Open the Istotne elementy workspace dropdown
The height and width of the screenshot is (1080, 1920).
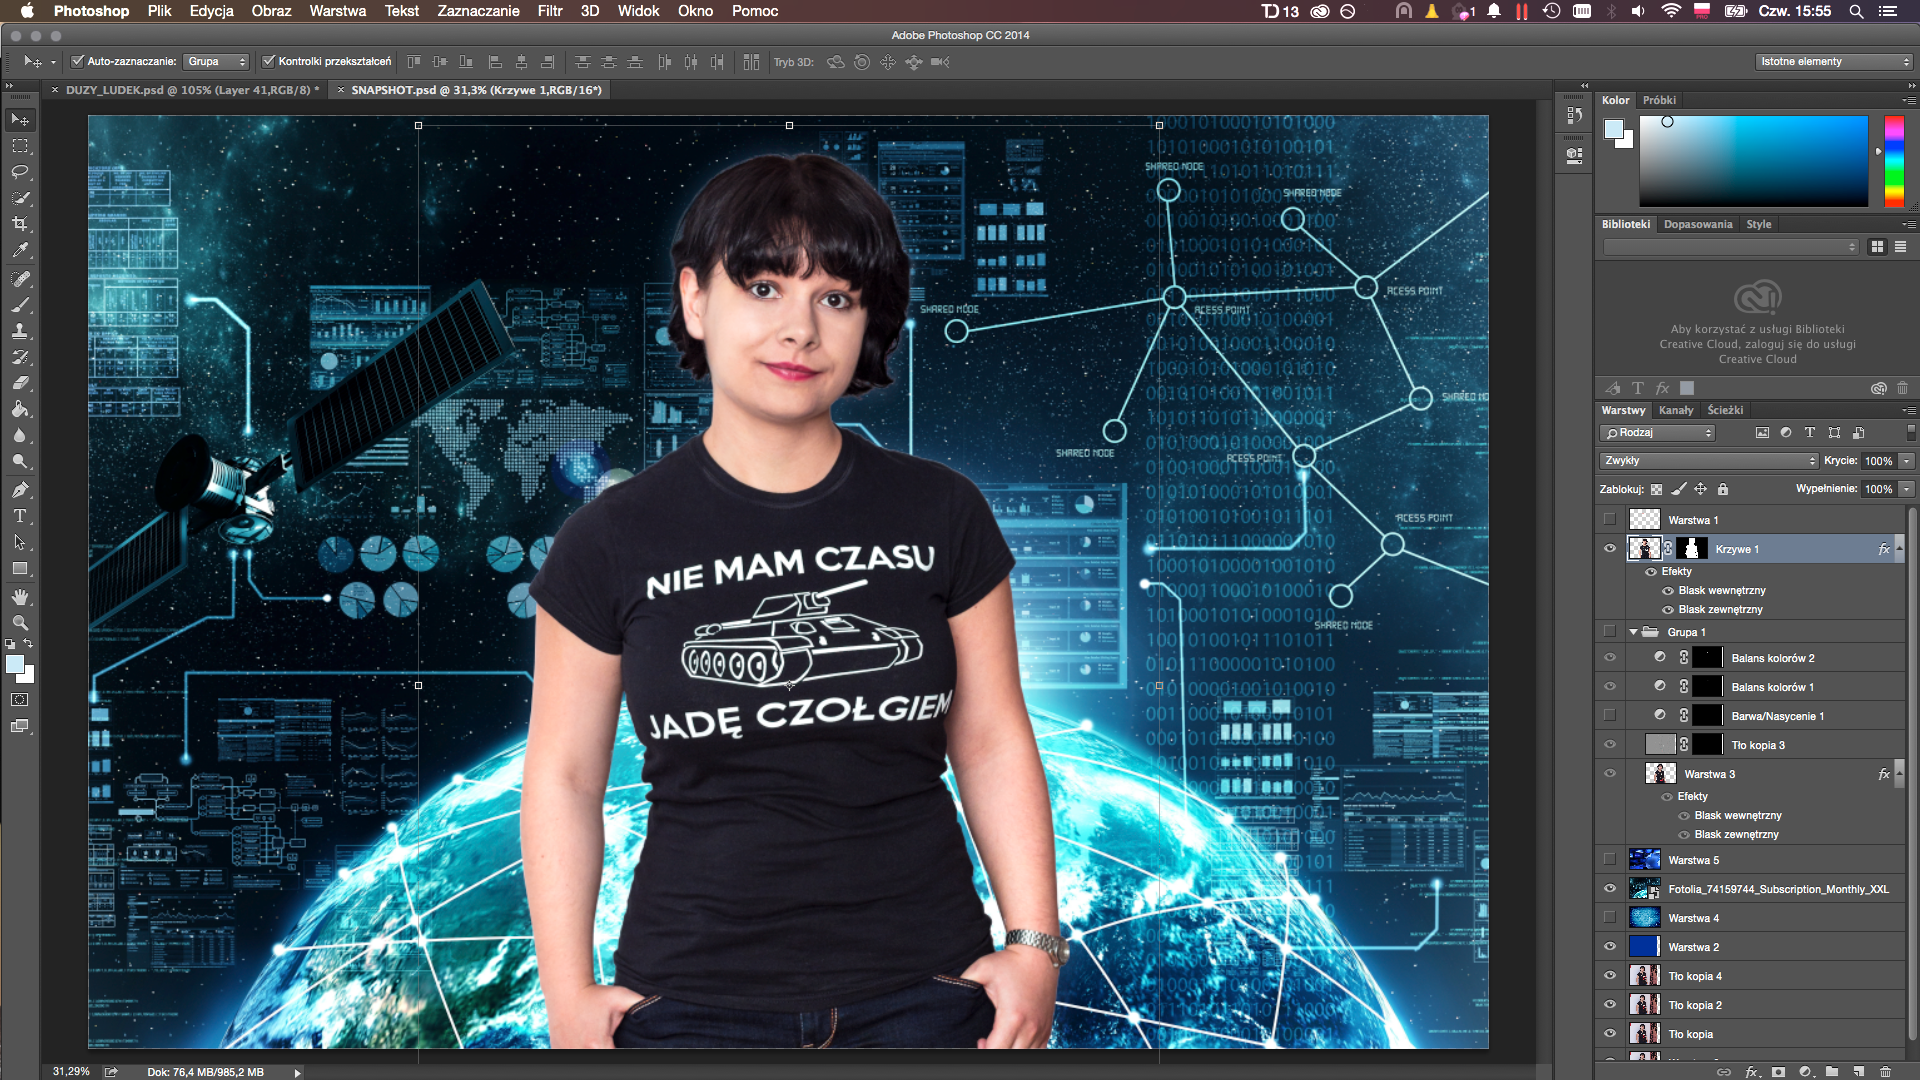[1834, 62]
